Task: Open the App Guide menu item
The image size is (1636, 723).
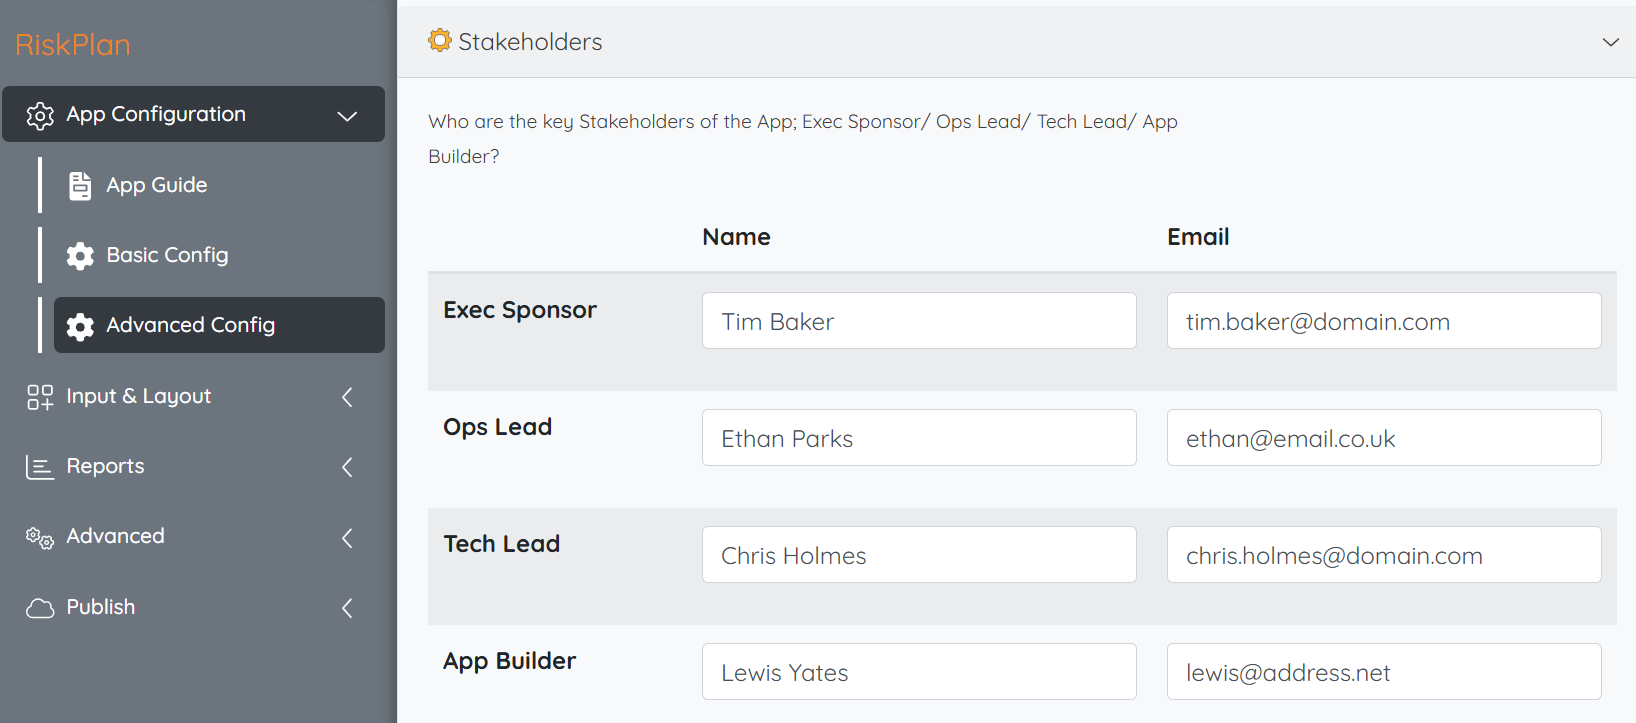Action: tap(157, 185)
